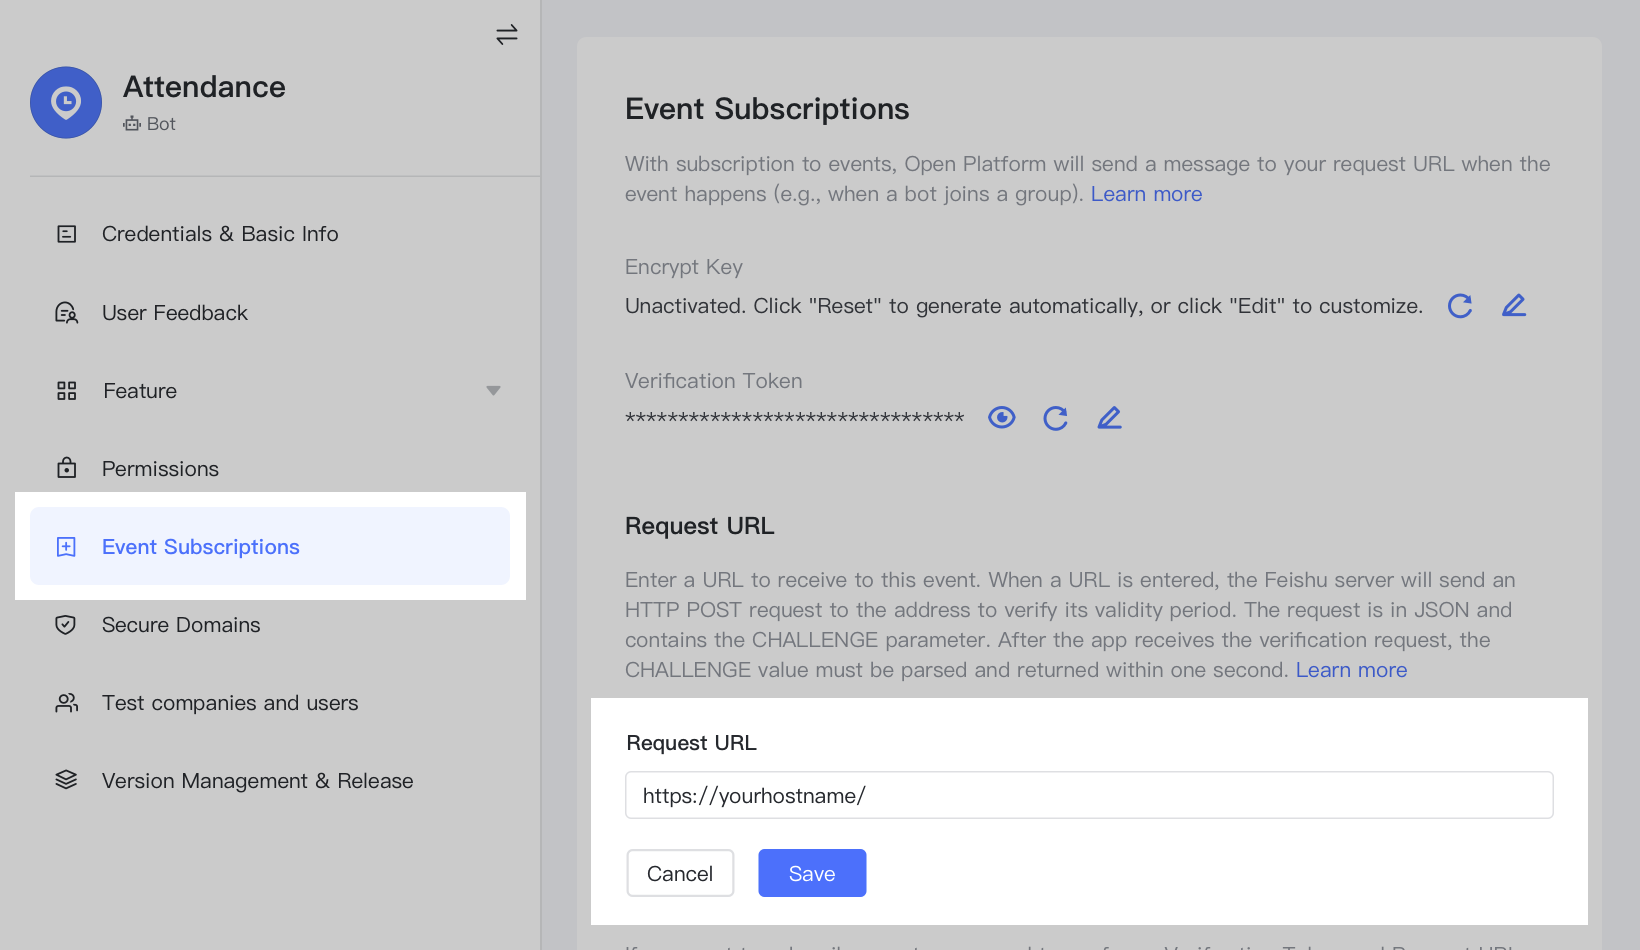This screenshot has height=950, width=1640.
Task: Reset the Encrypt Key with refresh icon
Action: point(1460,306)
